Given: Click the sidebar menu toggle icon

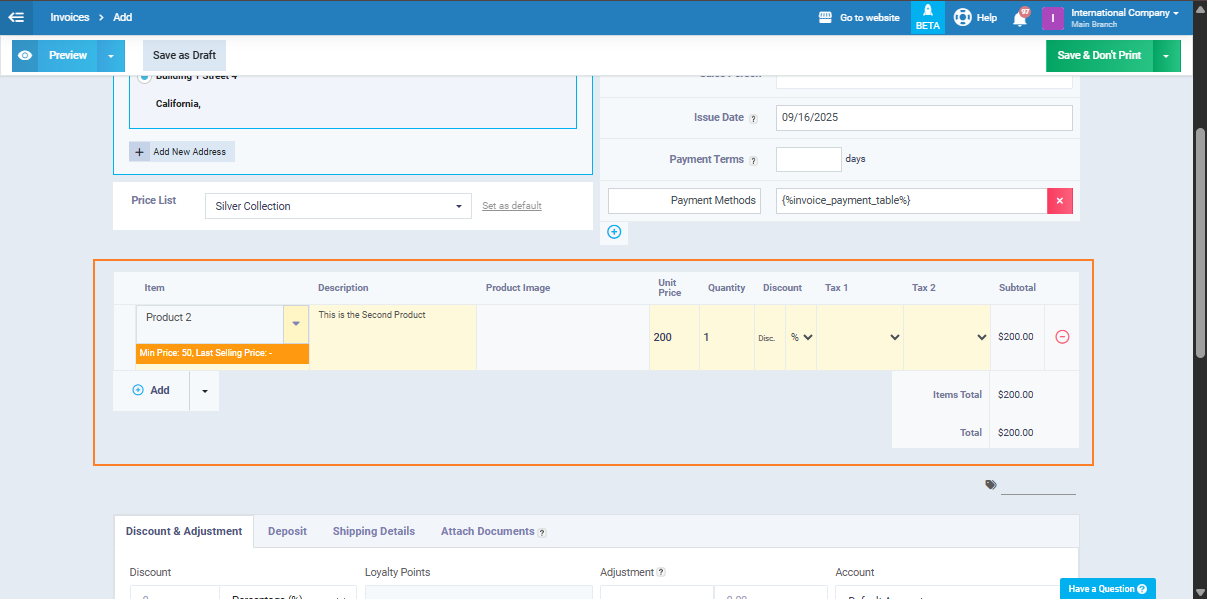Looking at the screenshot, I should click(16, 17).
